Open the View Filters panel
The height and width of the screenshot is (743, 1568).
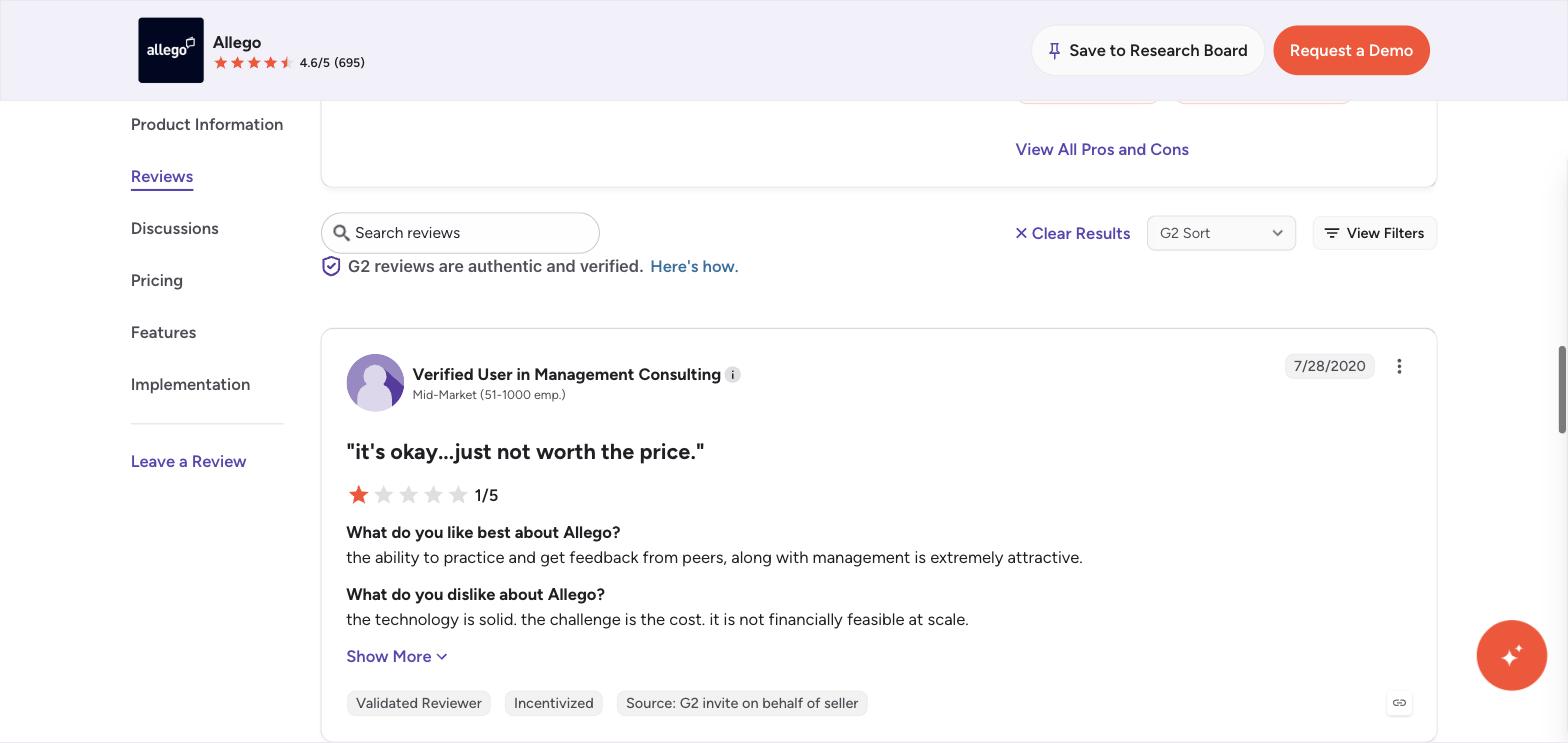[x=1375, y=233]
